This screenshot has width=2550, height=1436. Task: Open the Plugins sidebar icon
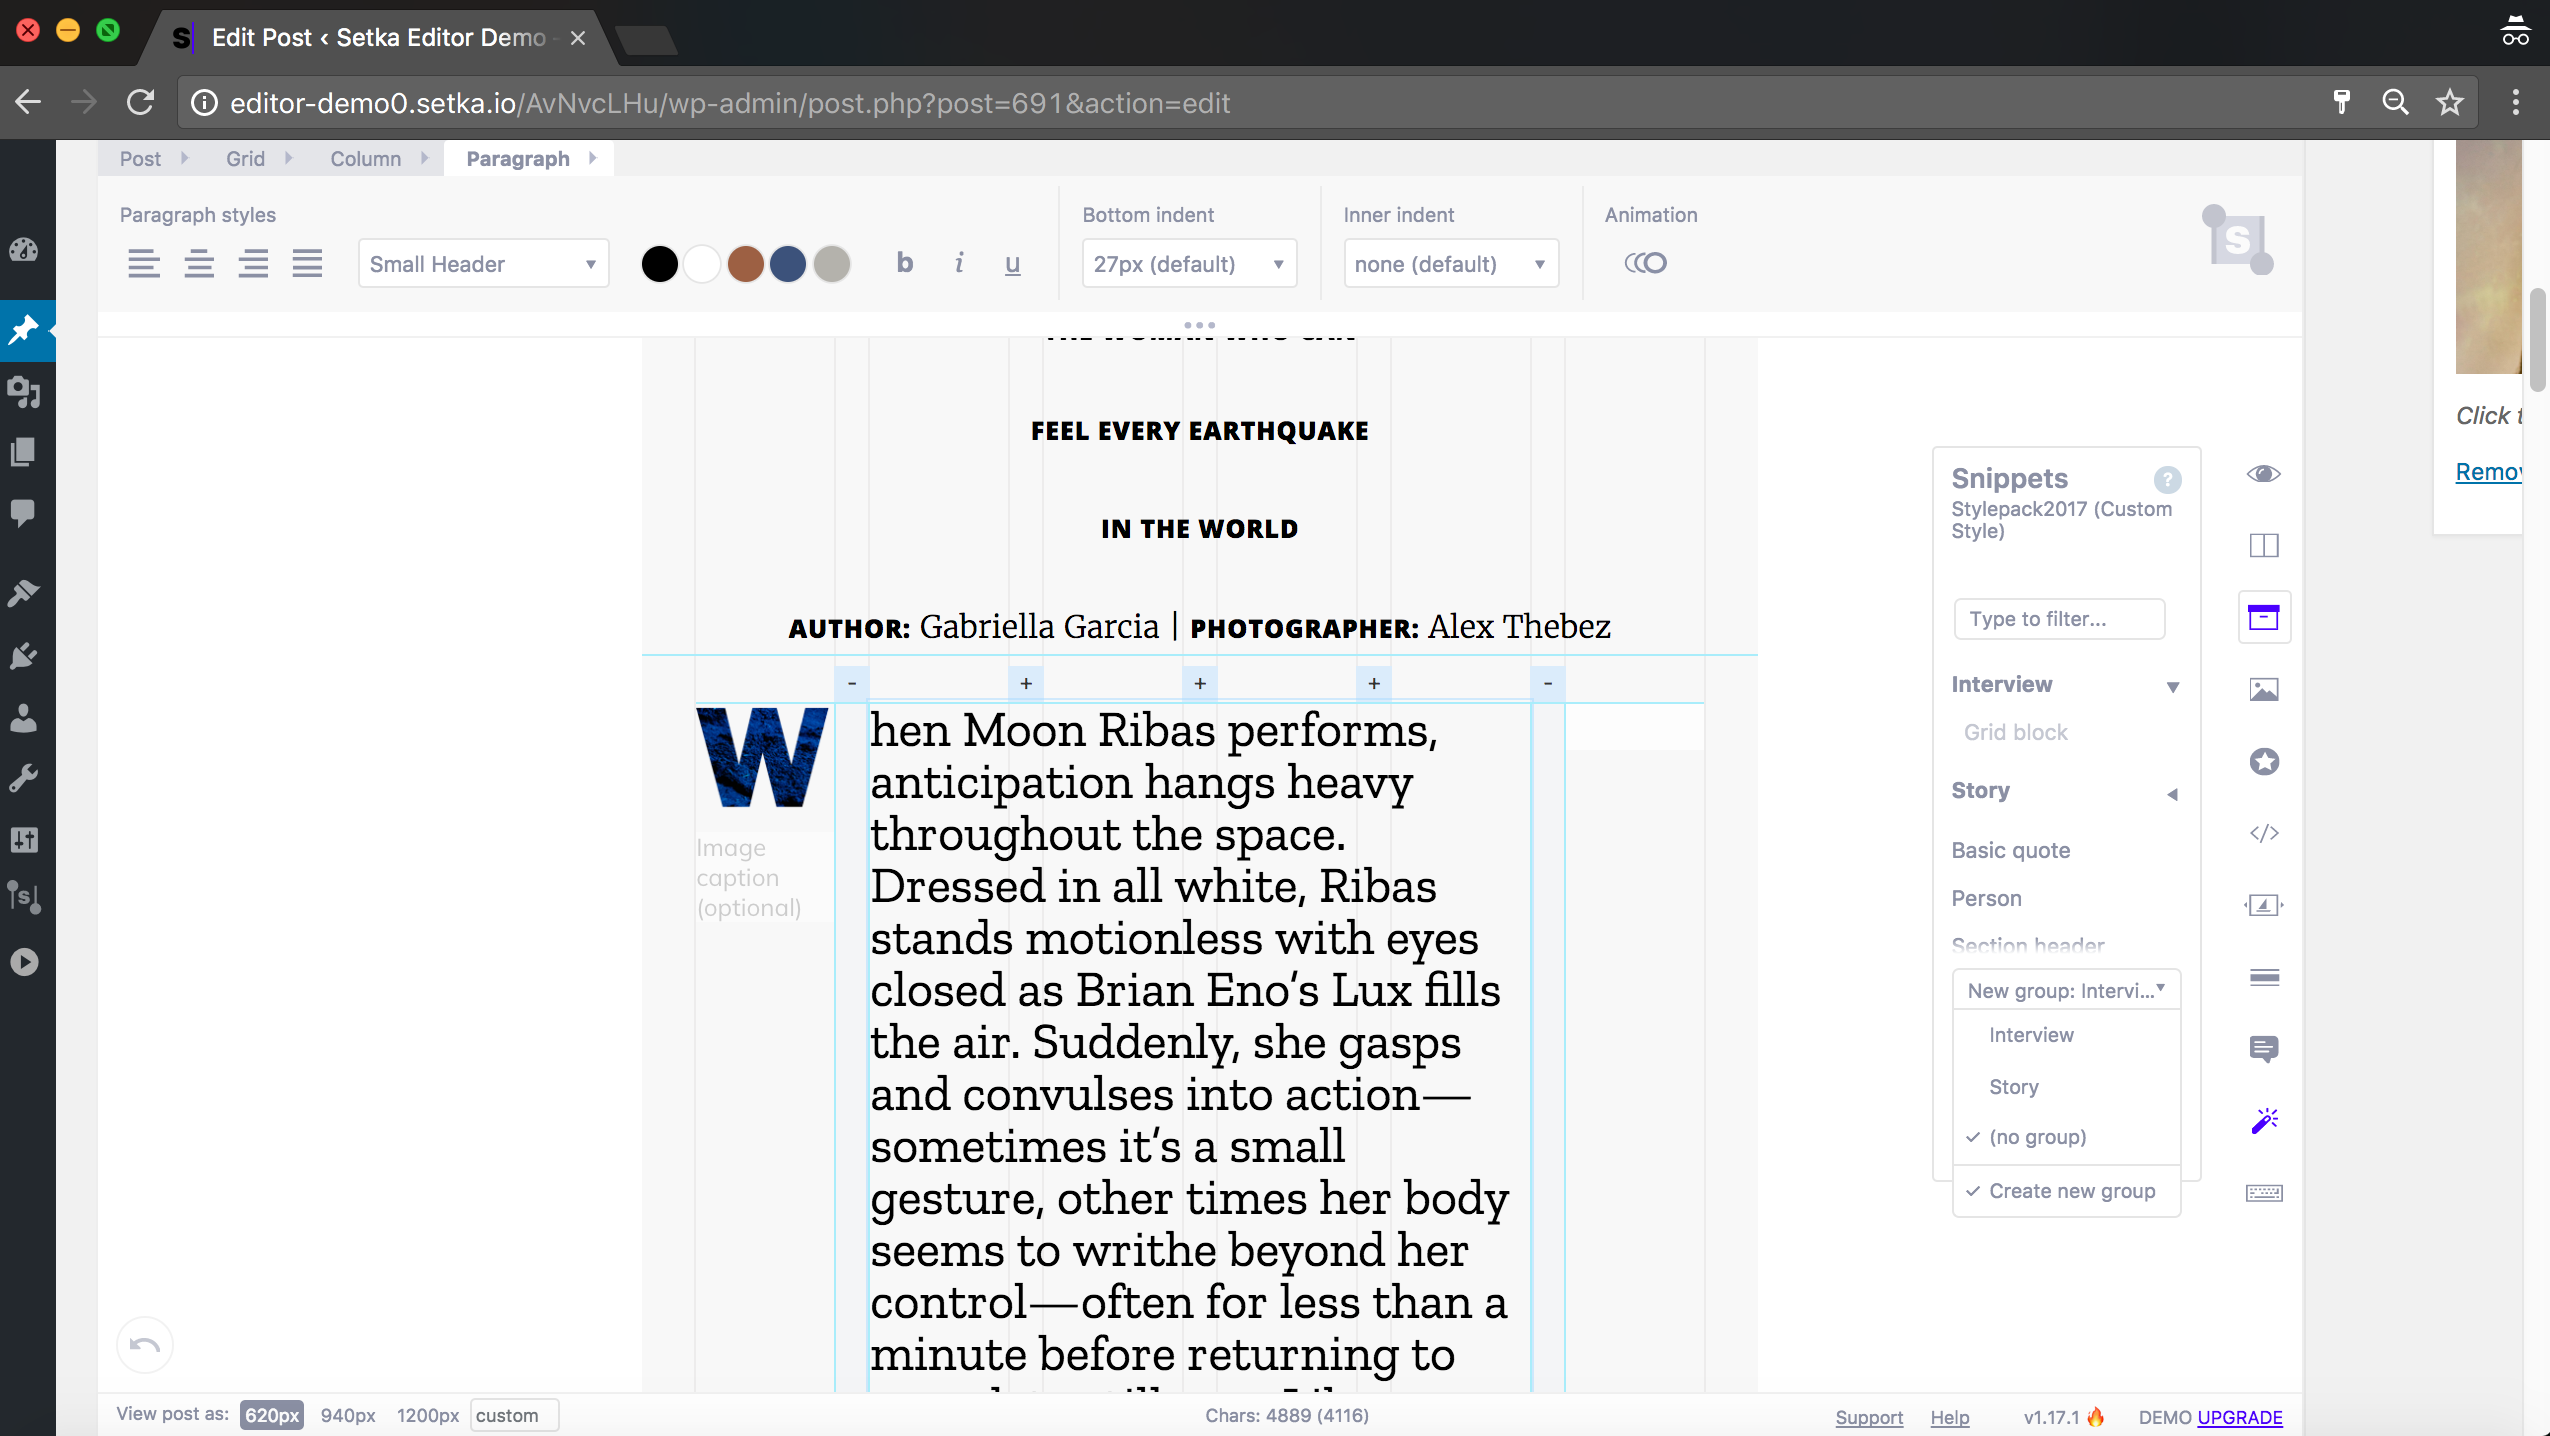pos(24,656)
